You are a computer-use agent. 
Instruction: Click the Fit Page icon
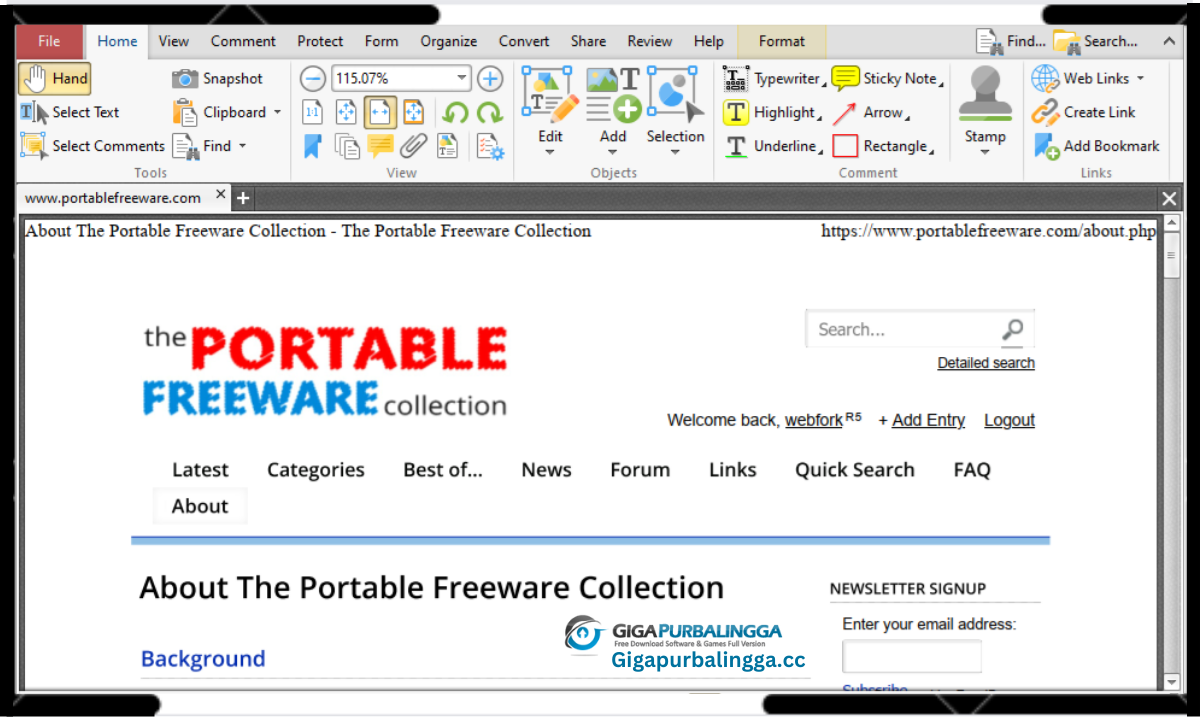pos(346,112)
